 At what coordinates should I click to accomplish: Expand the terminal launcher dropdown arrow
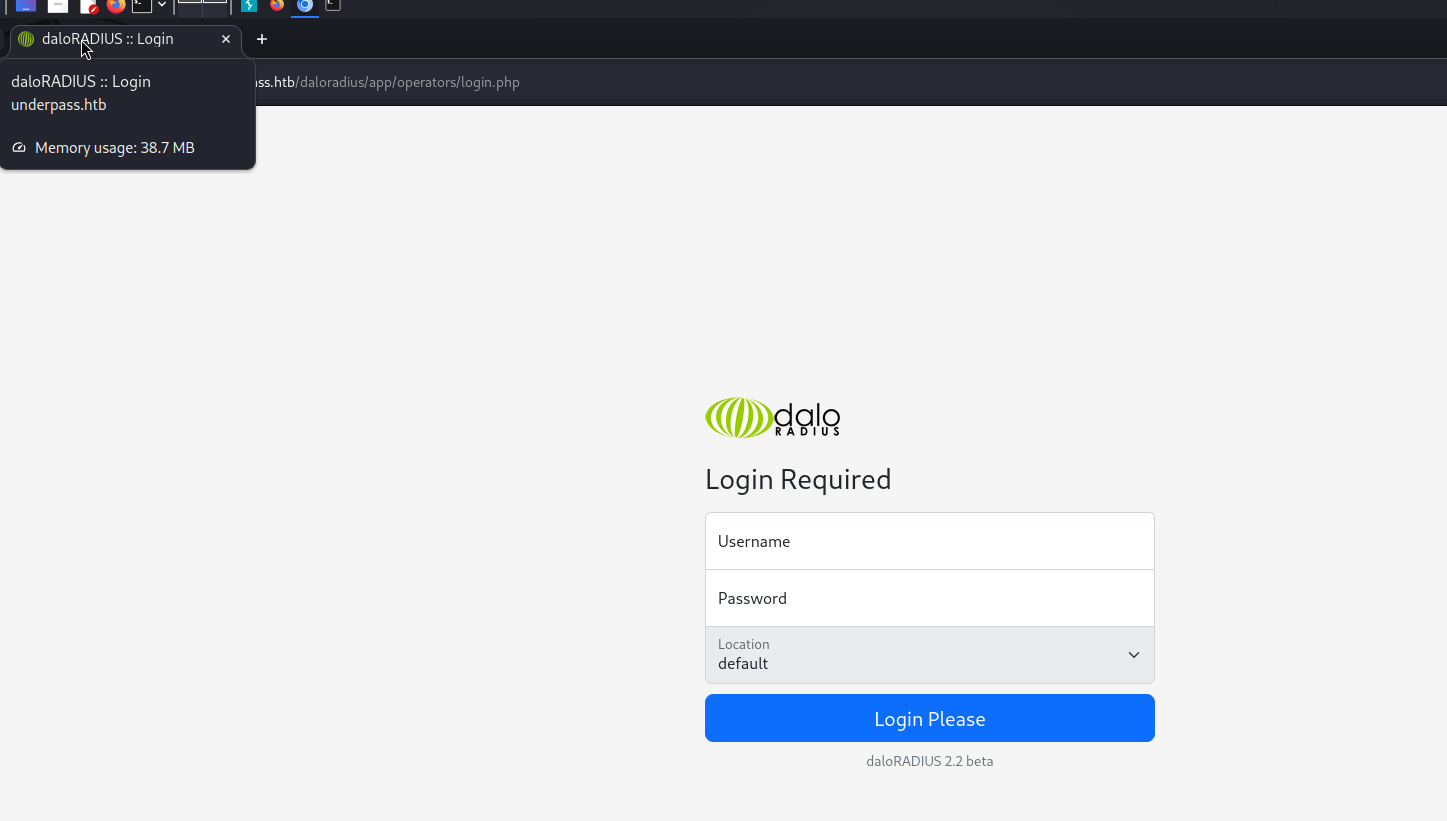(162, 5)
